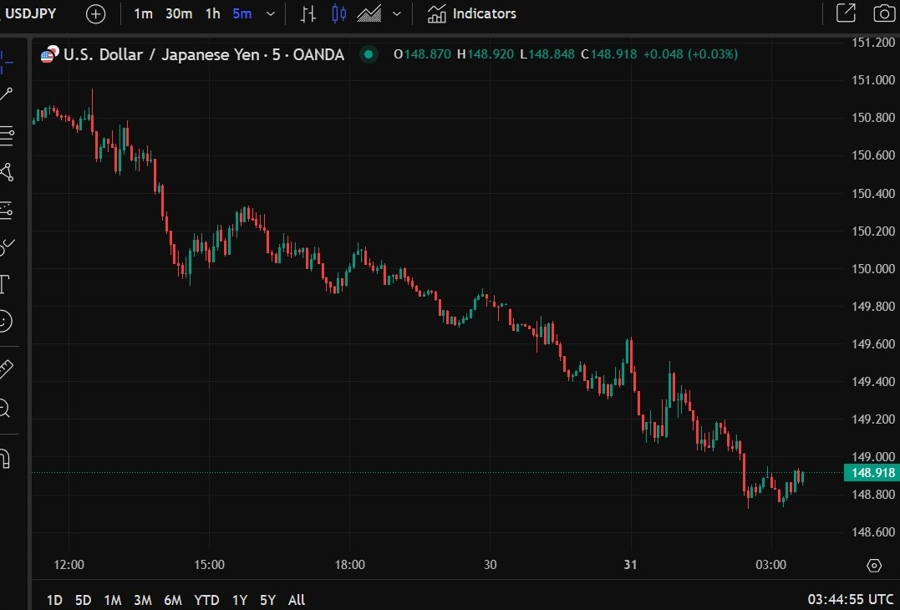Switch to the 30m timeframe
This screenshot has width=900, height=610.
point(179,14)
